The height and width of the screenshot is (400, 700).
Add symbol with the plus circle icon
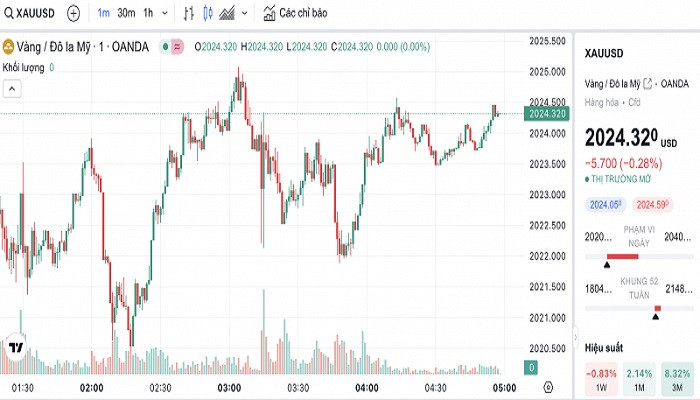(x=74, y=14)
